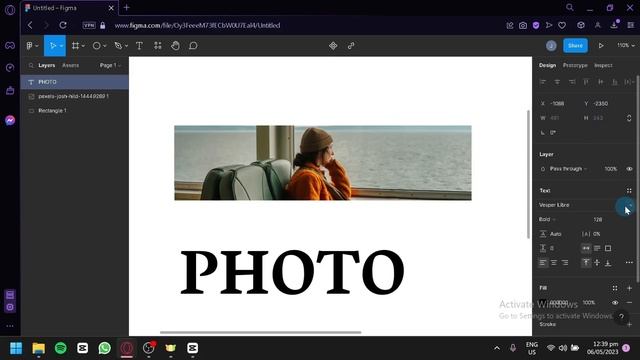640x360 pixels.
Task: Switch to the Inspect tab
Action: (x=603, y=65)
